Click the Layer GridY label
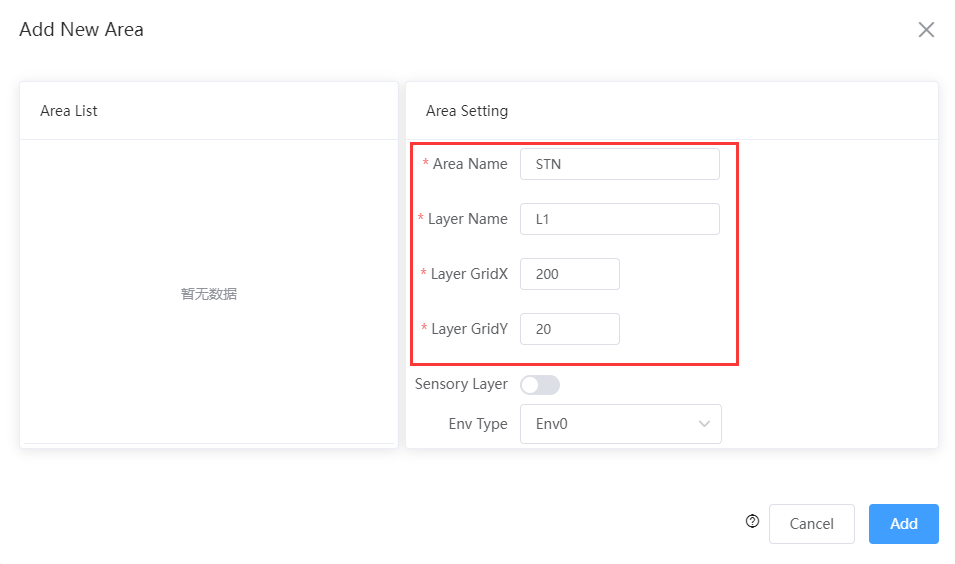The image size is (955, 564). click(x=469, y=329)
